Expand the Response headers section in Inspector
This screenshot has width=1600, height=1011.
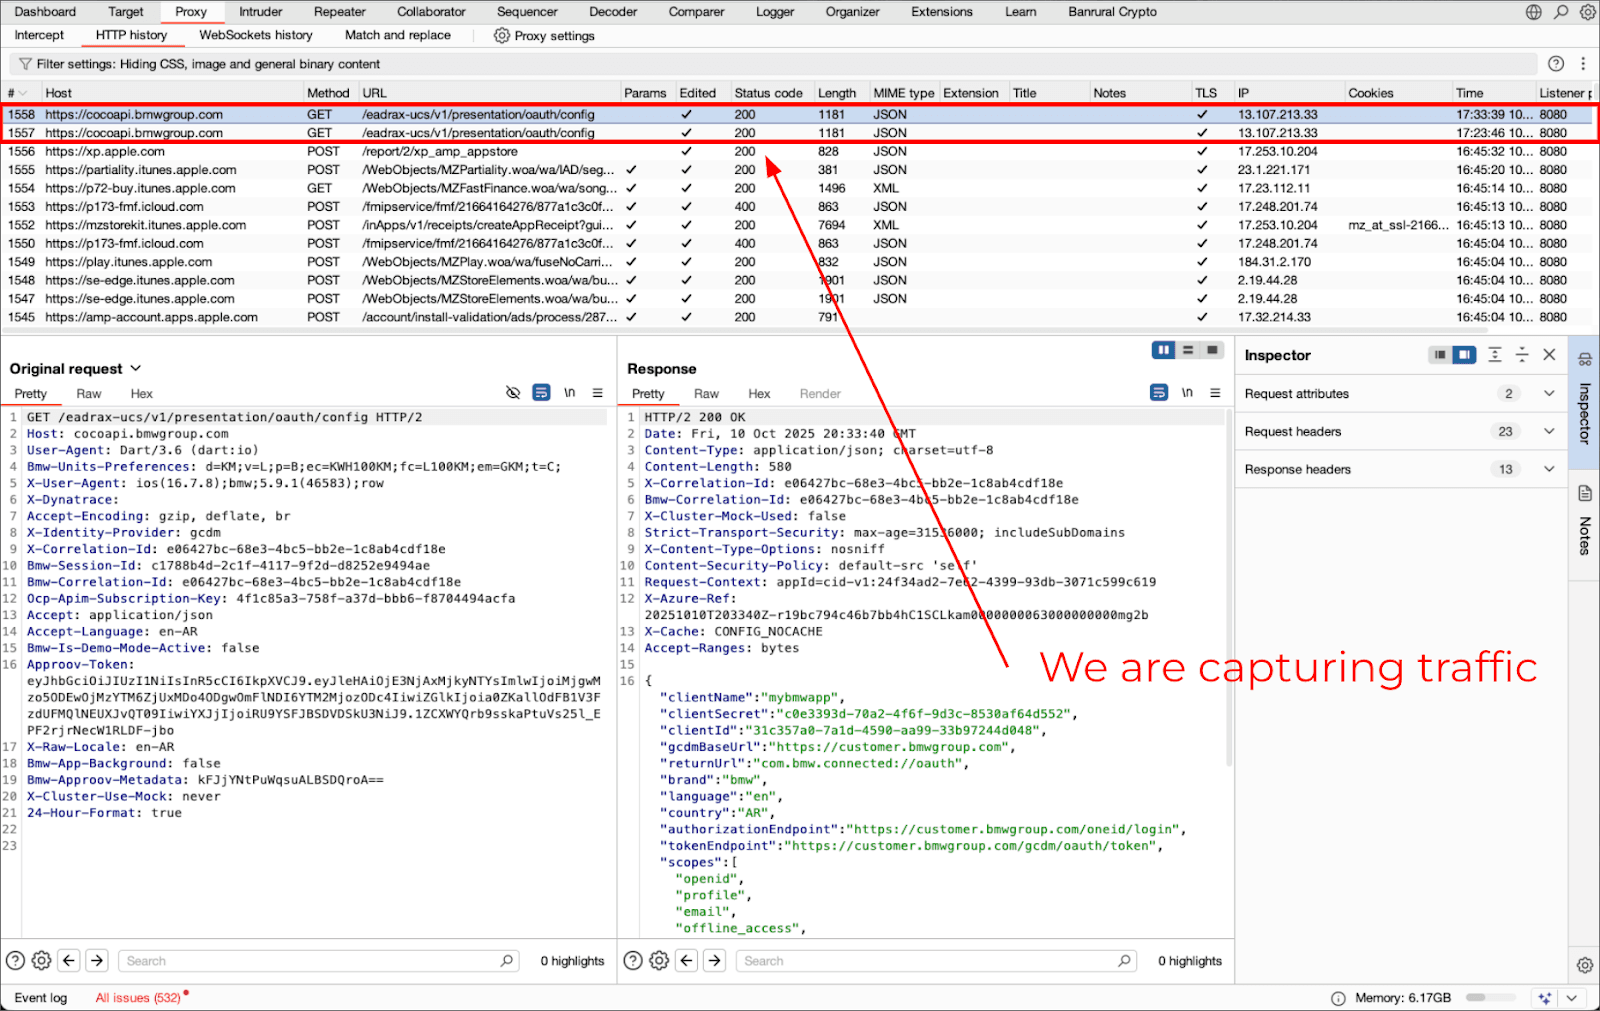[1548, 469]
